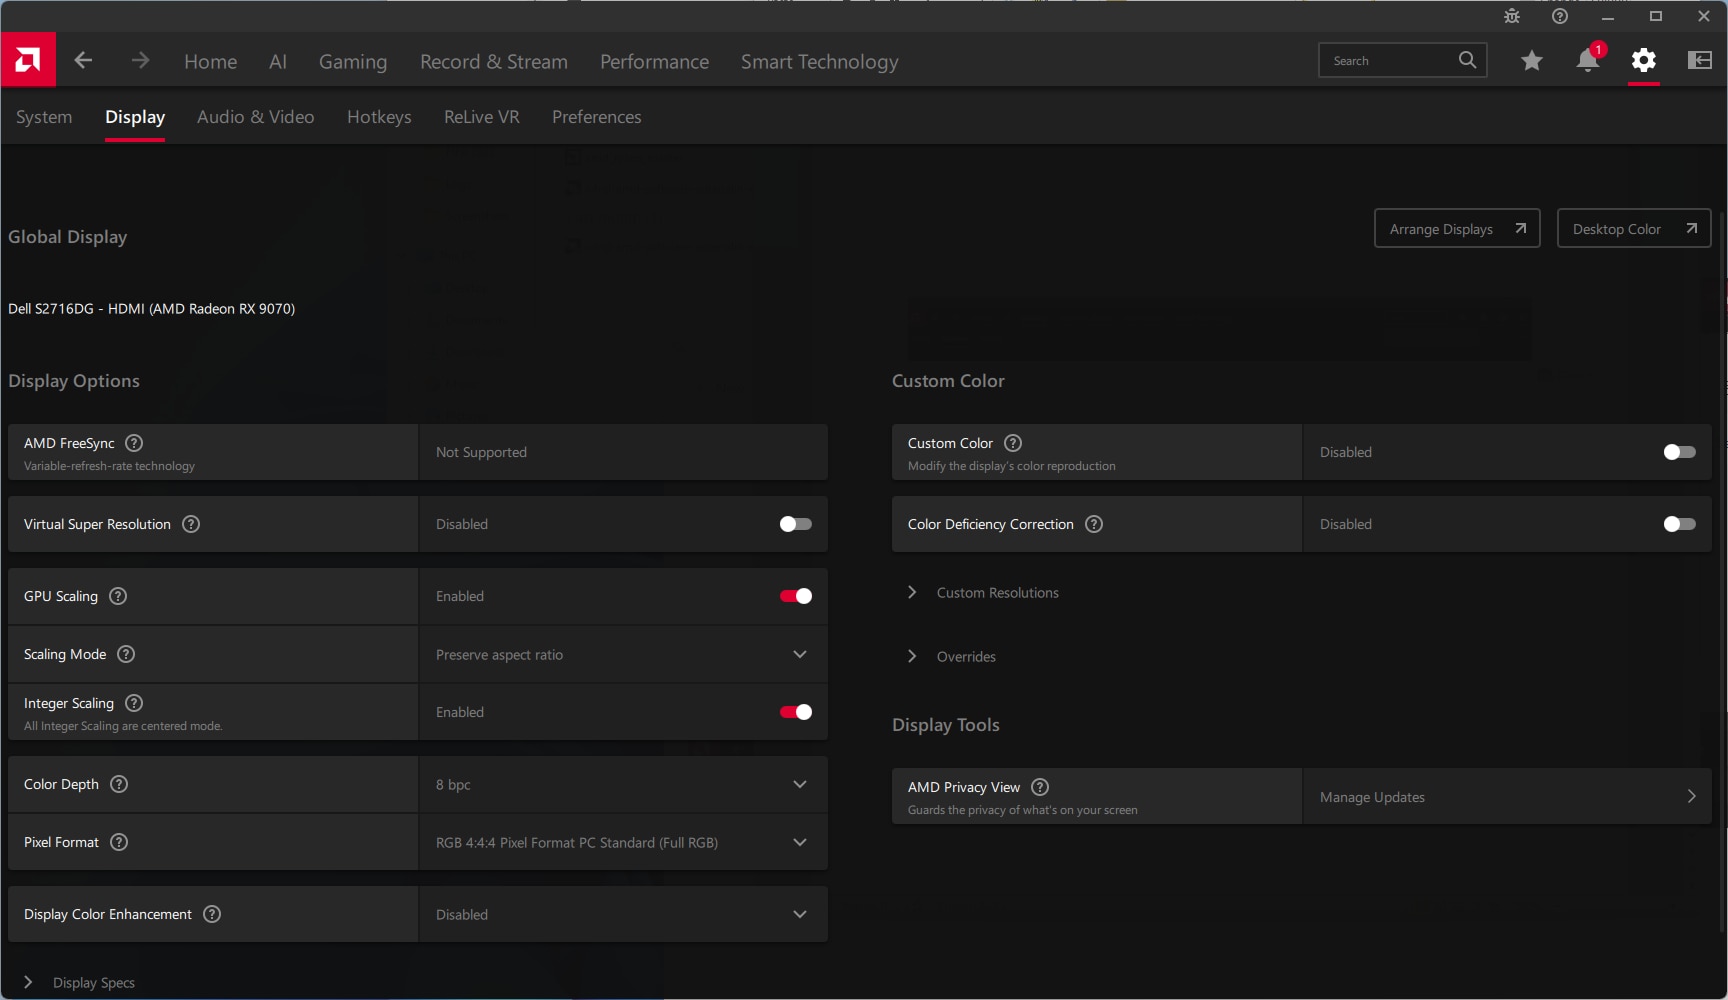Screen dimensions: 1728x1000
Task: Toggle the sidebar panel icon
Action: point(1699,61)
